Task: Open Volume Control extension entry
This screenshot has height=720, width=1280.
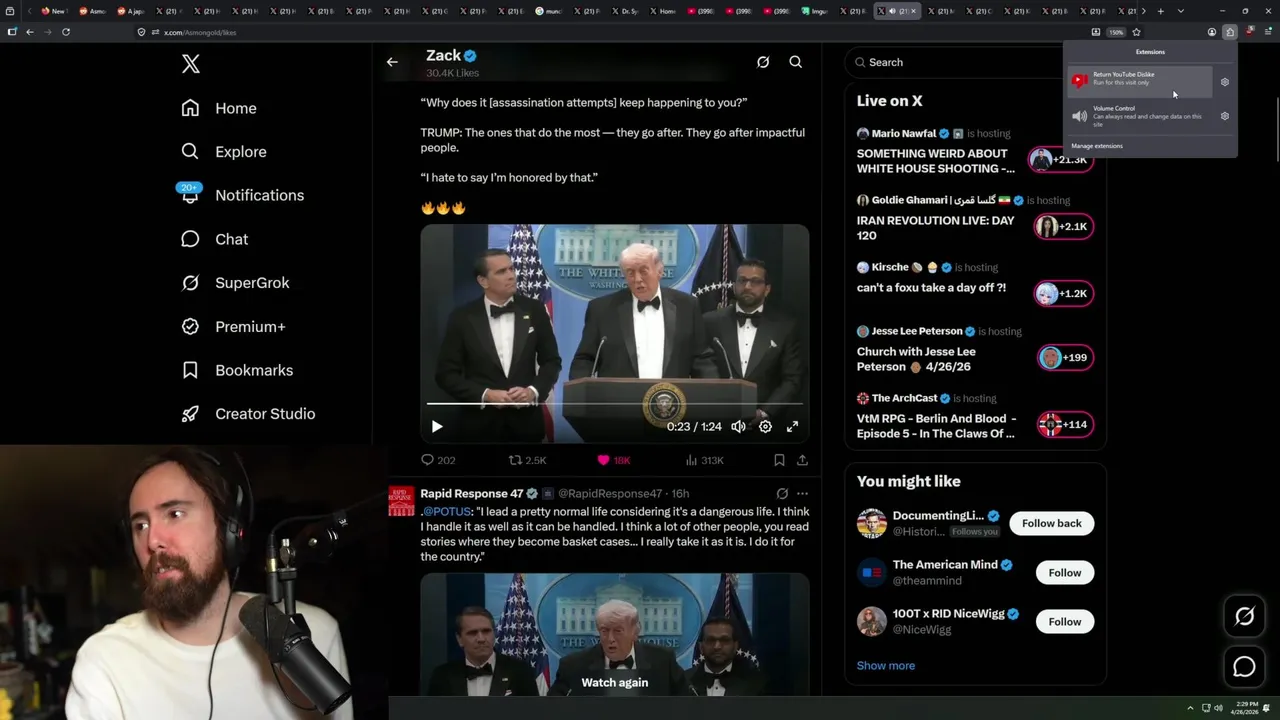Action: tap(1140, 116)
